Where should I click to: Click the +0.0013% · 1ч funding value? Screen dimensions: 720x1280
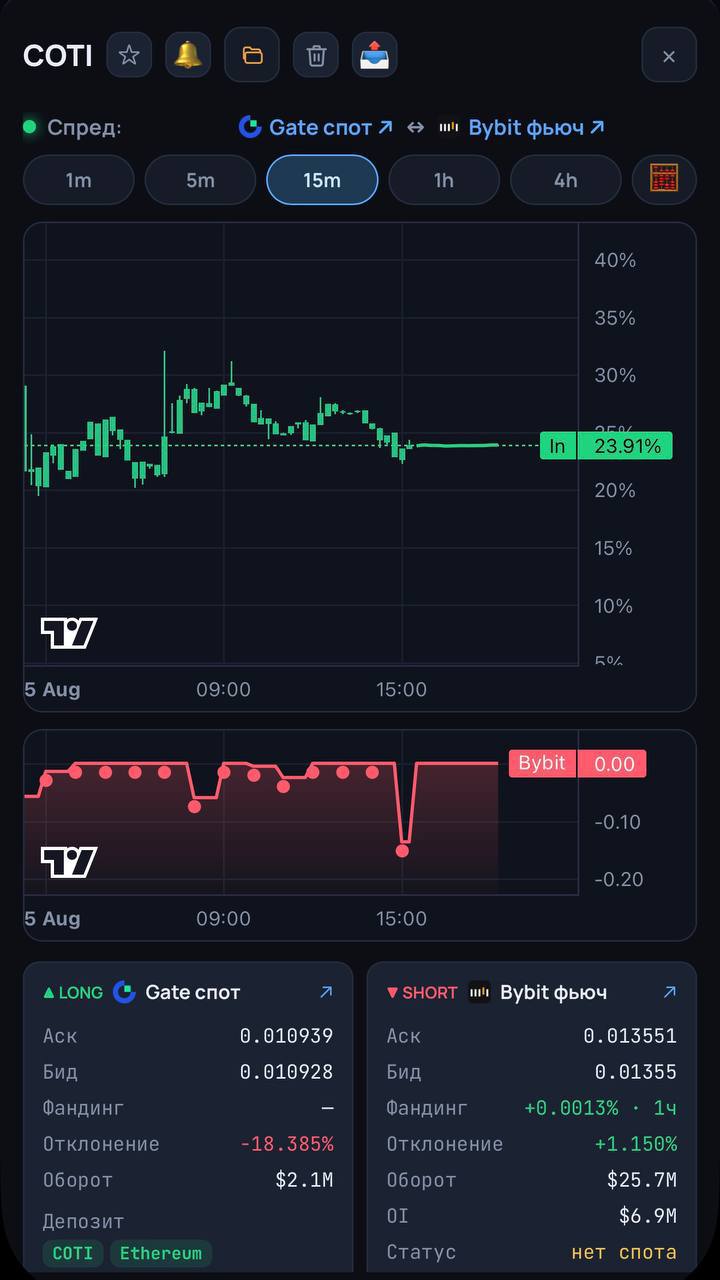(600, 1108)
